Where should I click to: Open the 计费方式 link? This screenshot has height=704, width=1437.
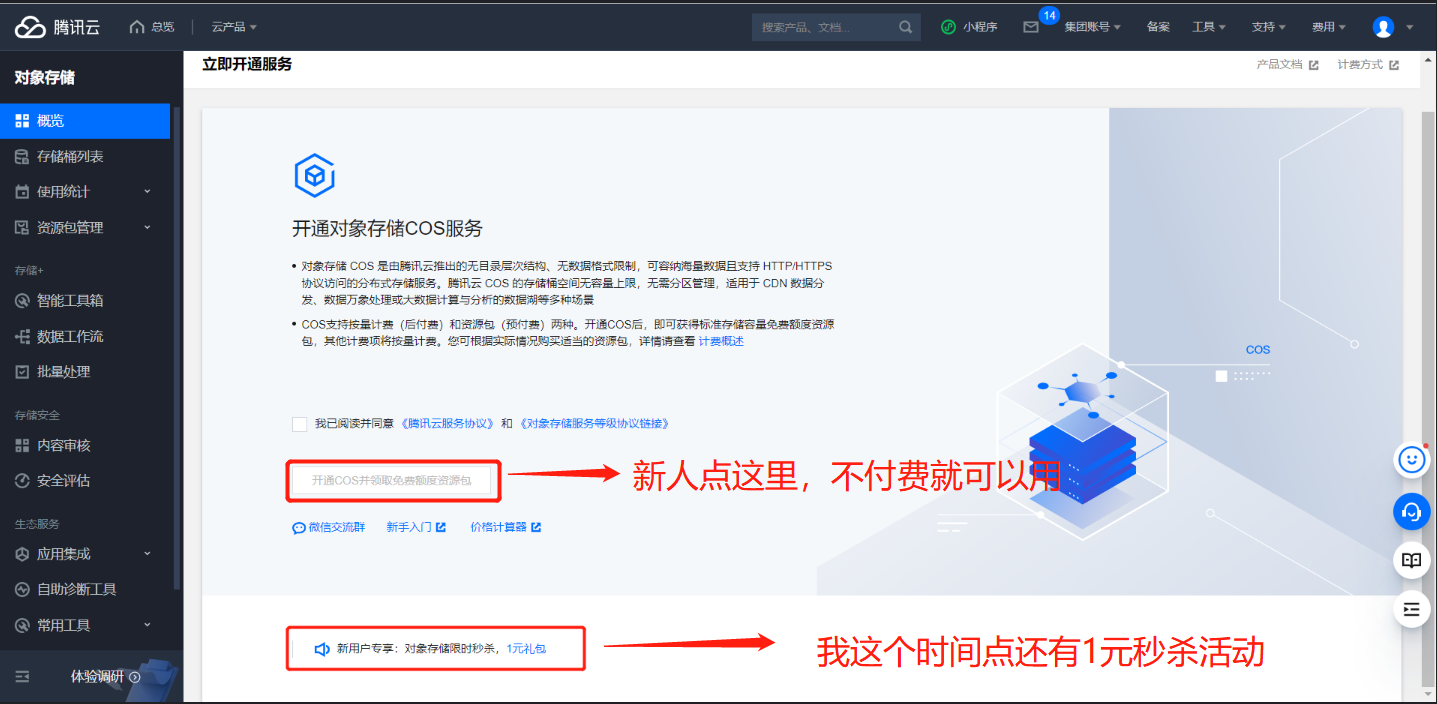click(1368, 65)
